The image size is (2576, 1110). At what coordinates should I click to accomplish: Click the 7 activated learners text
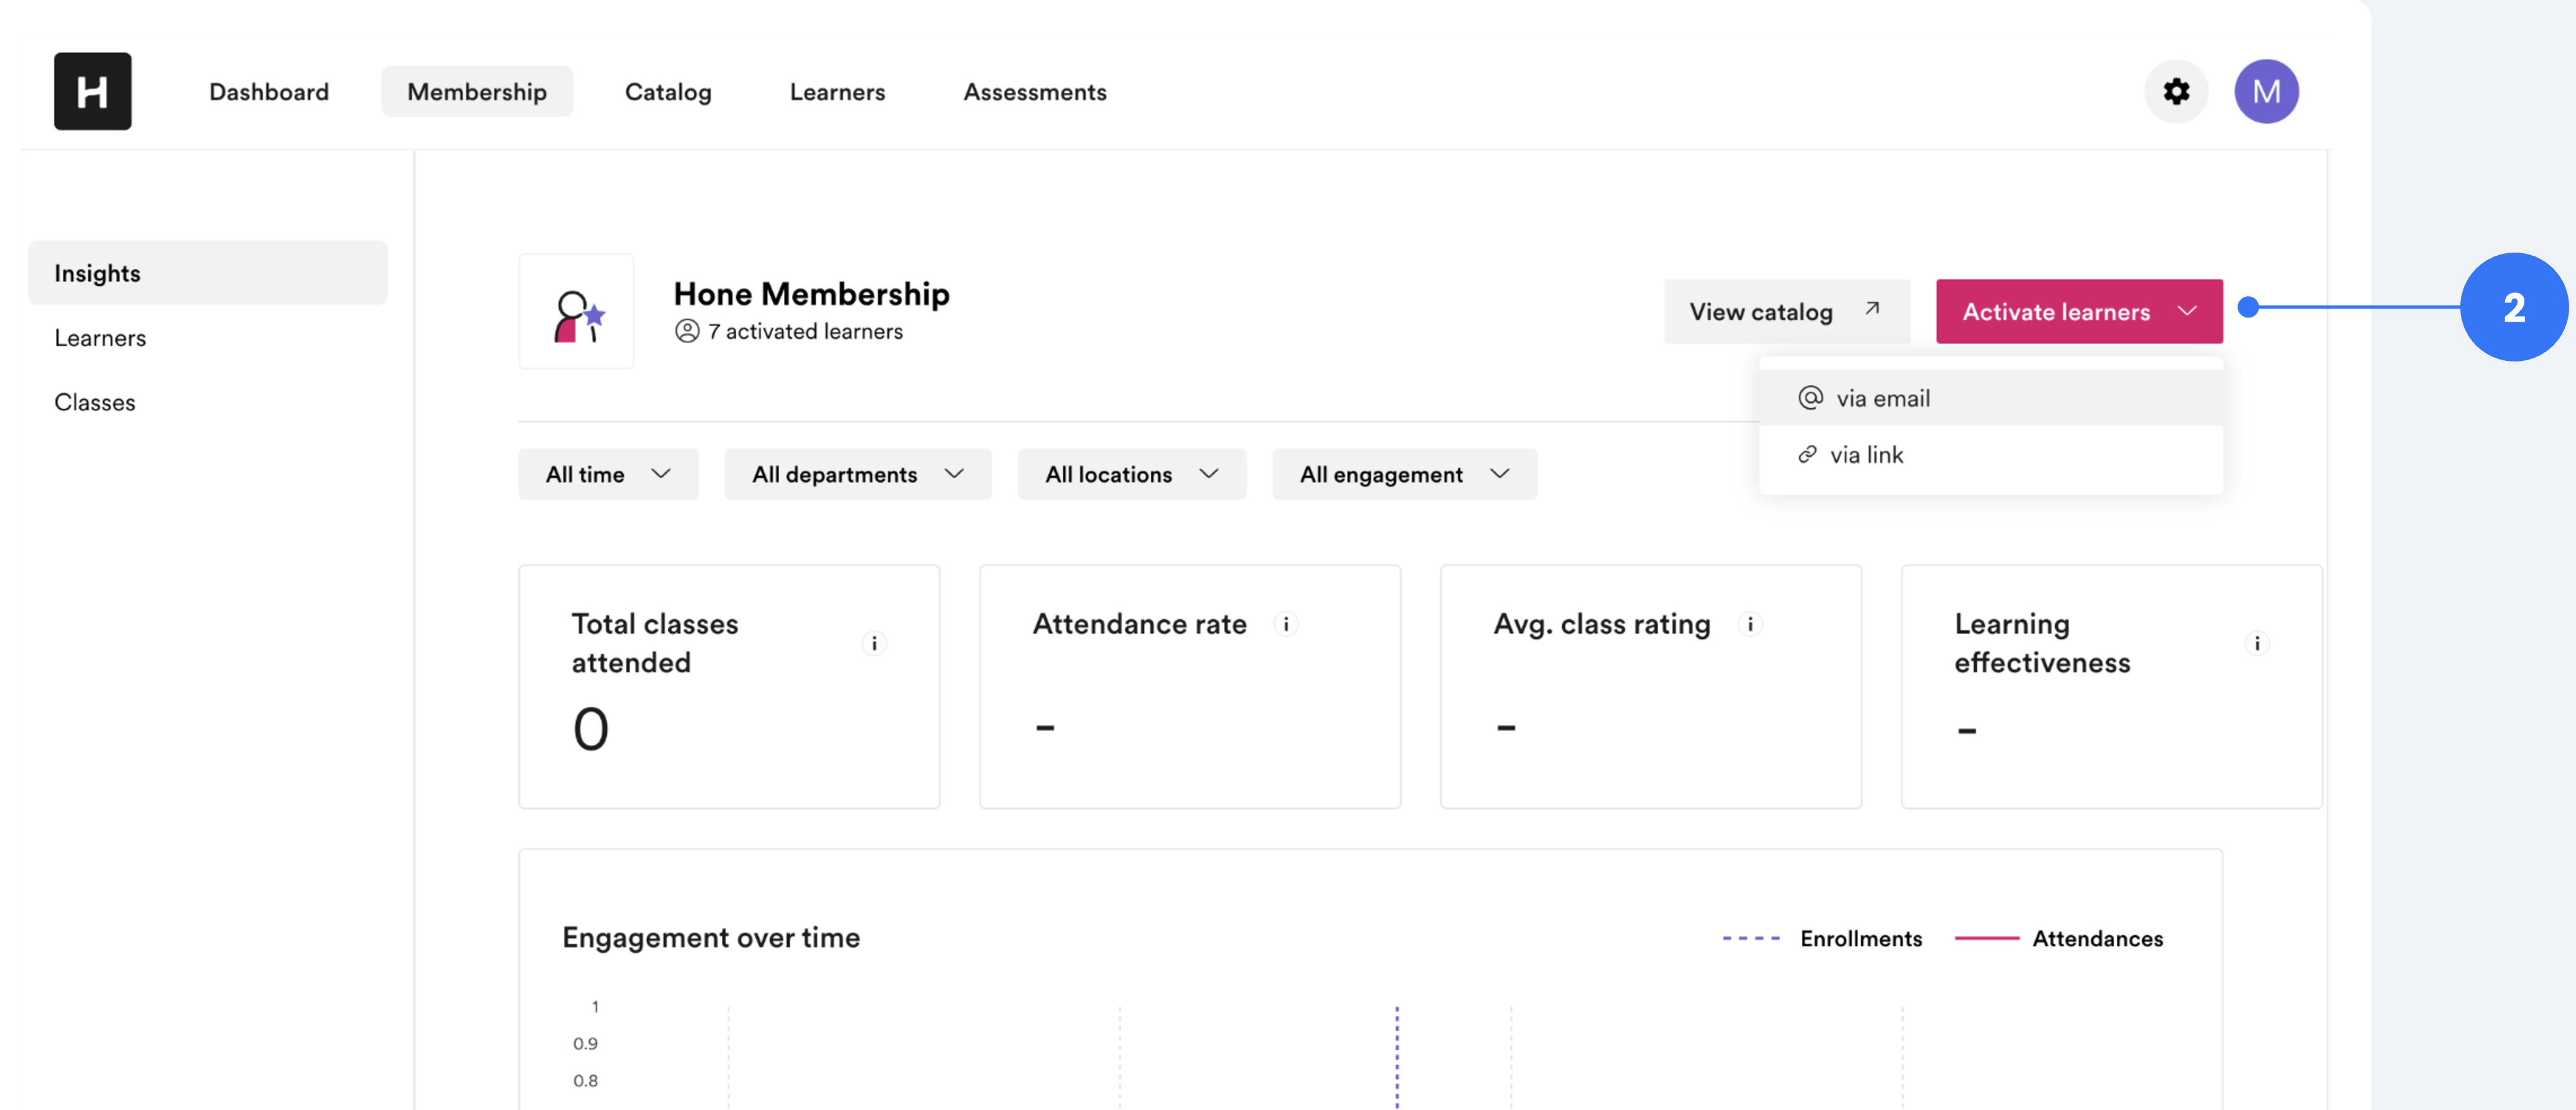(x=805, y=331)
